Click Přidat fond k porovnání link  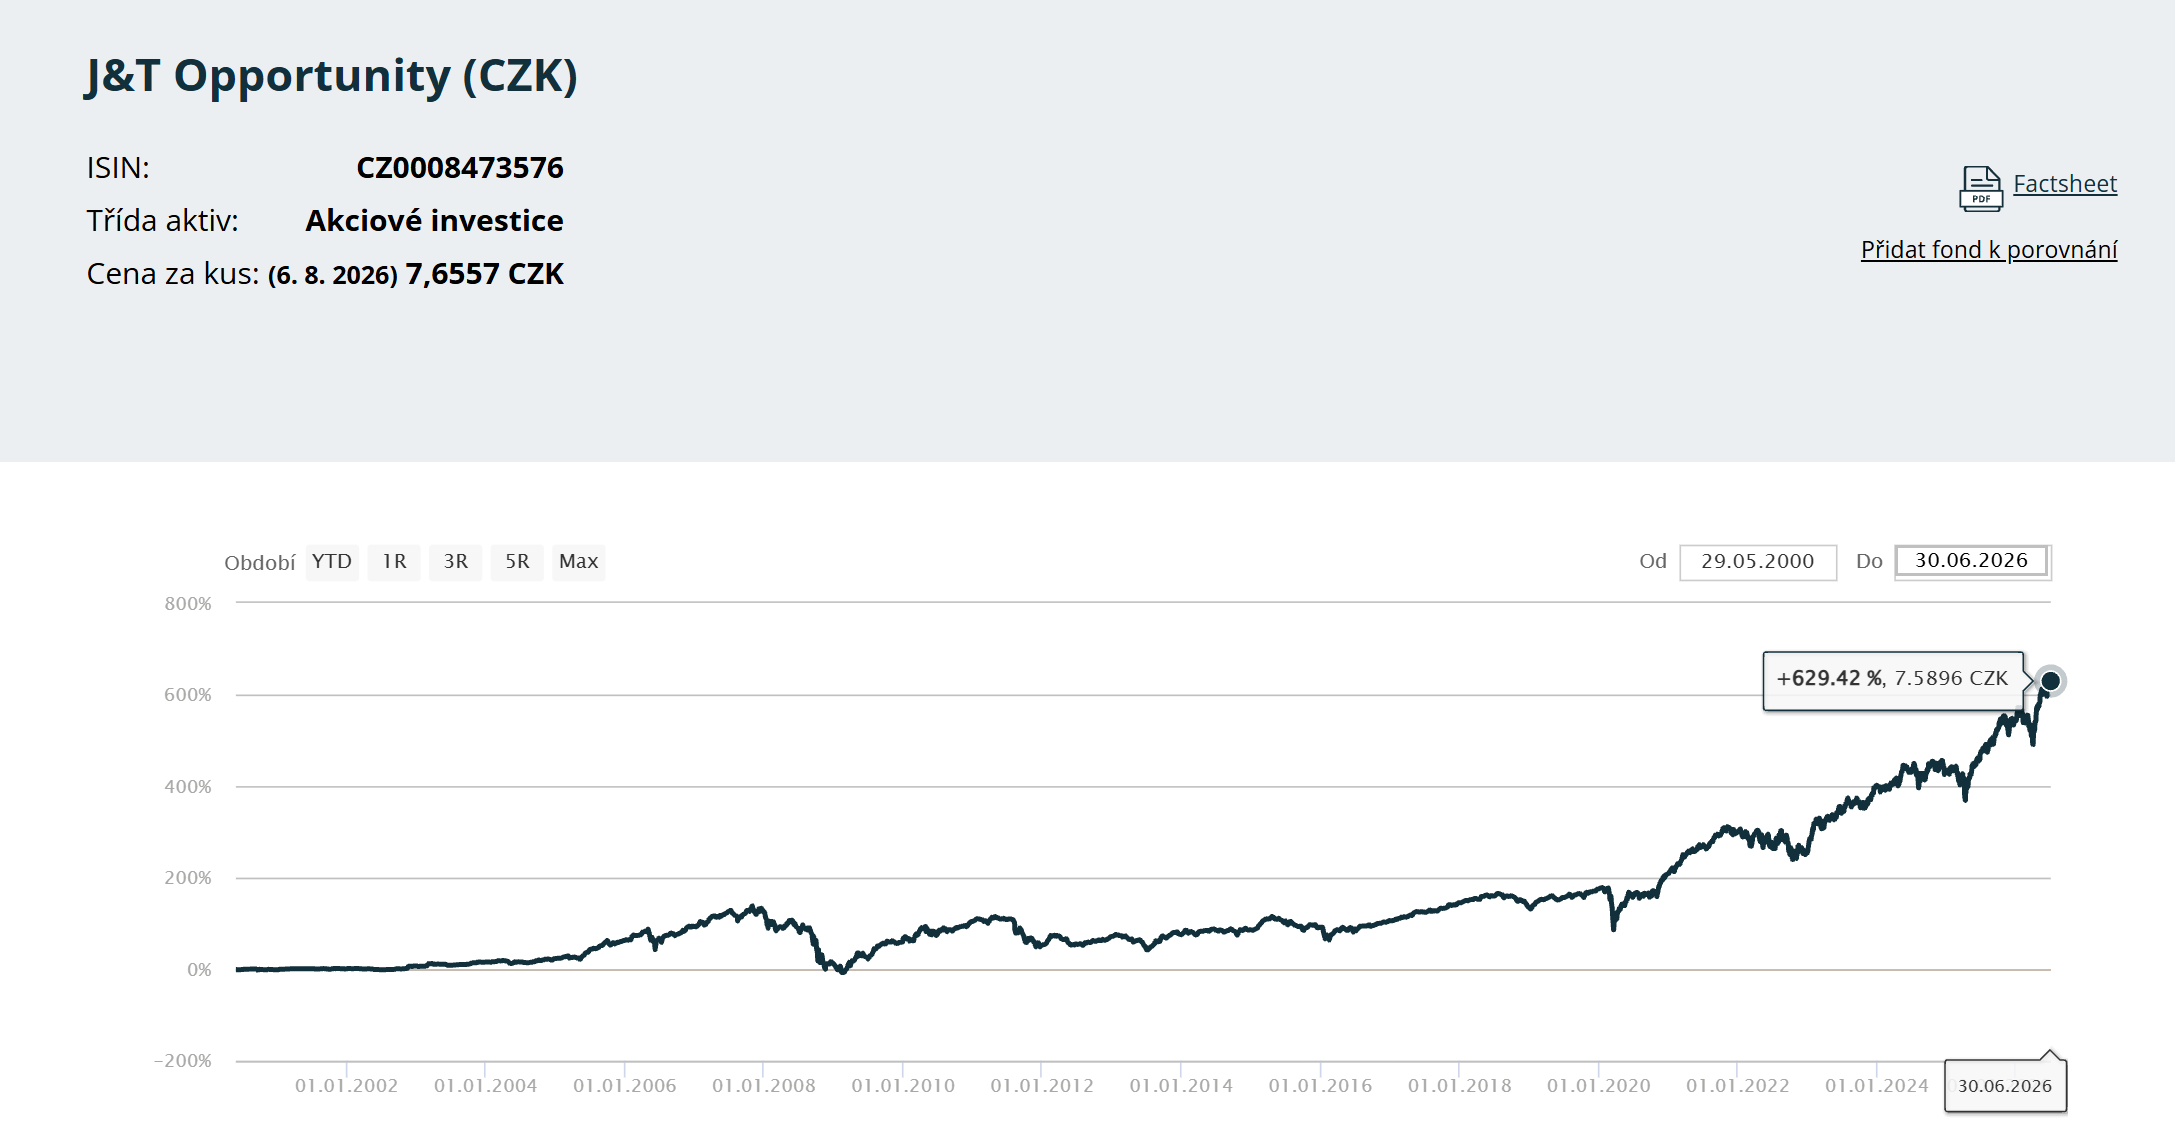click(1989, 250)
